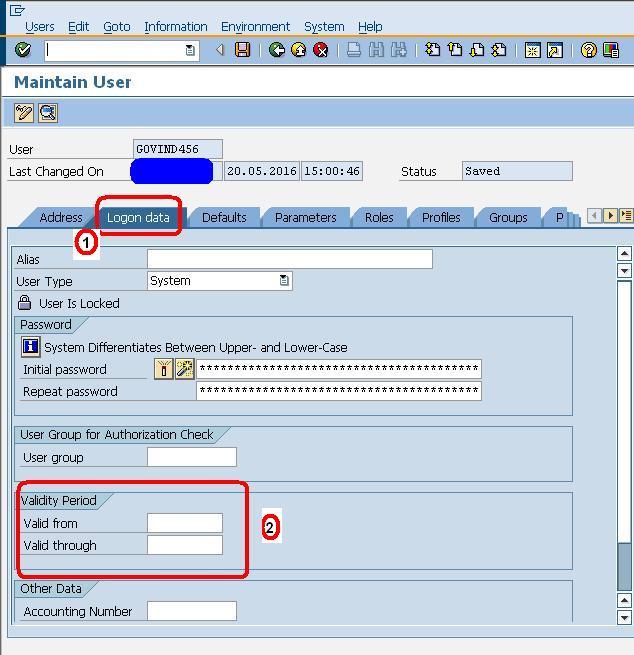Screen dimensions: 634x655
Task: Click the Previous Page icon
Action: click(455, 50)
